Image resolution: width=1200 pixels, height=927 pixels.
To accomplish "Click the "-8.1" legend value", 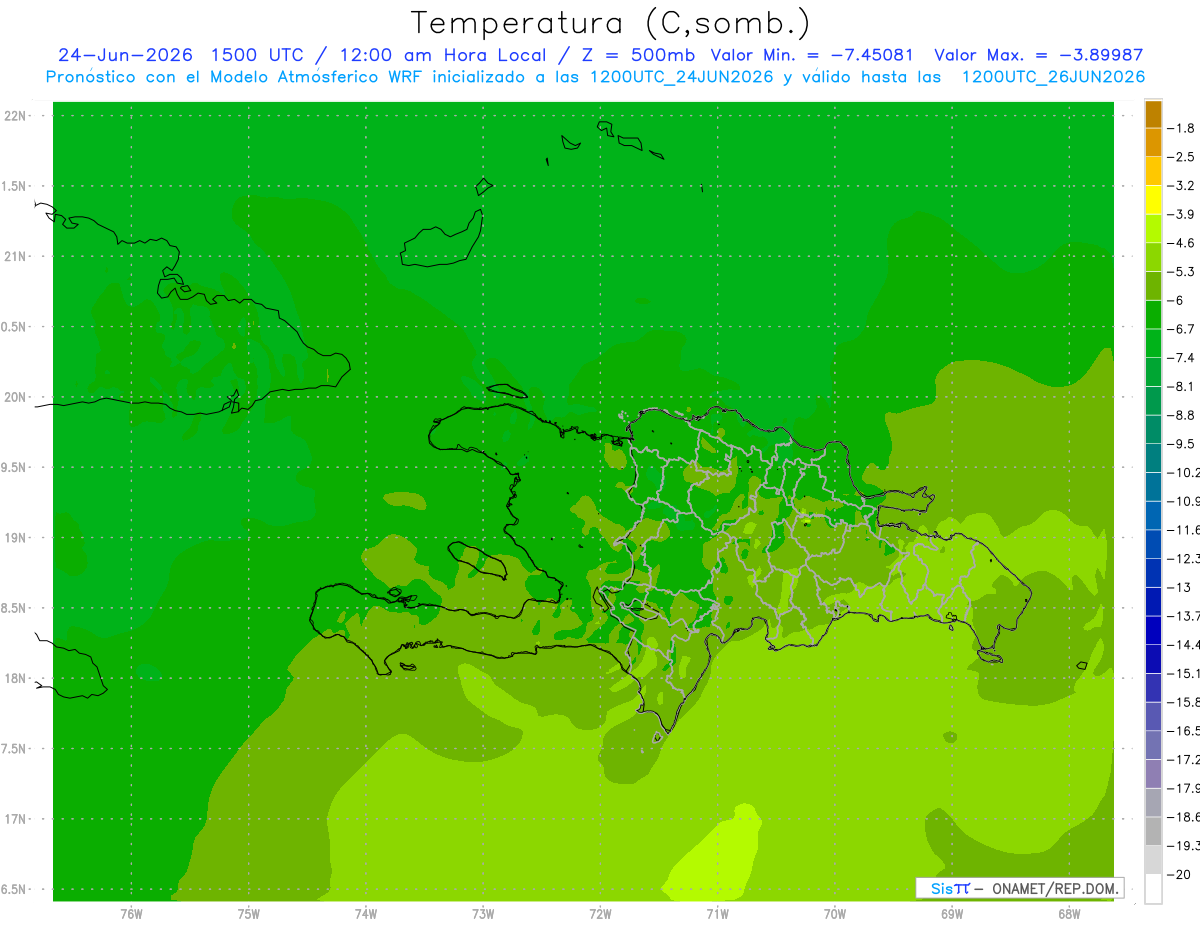I will click(x=1183, y=387).
